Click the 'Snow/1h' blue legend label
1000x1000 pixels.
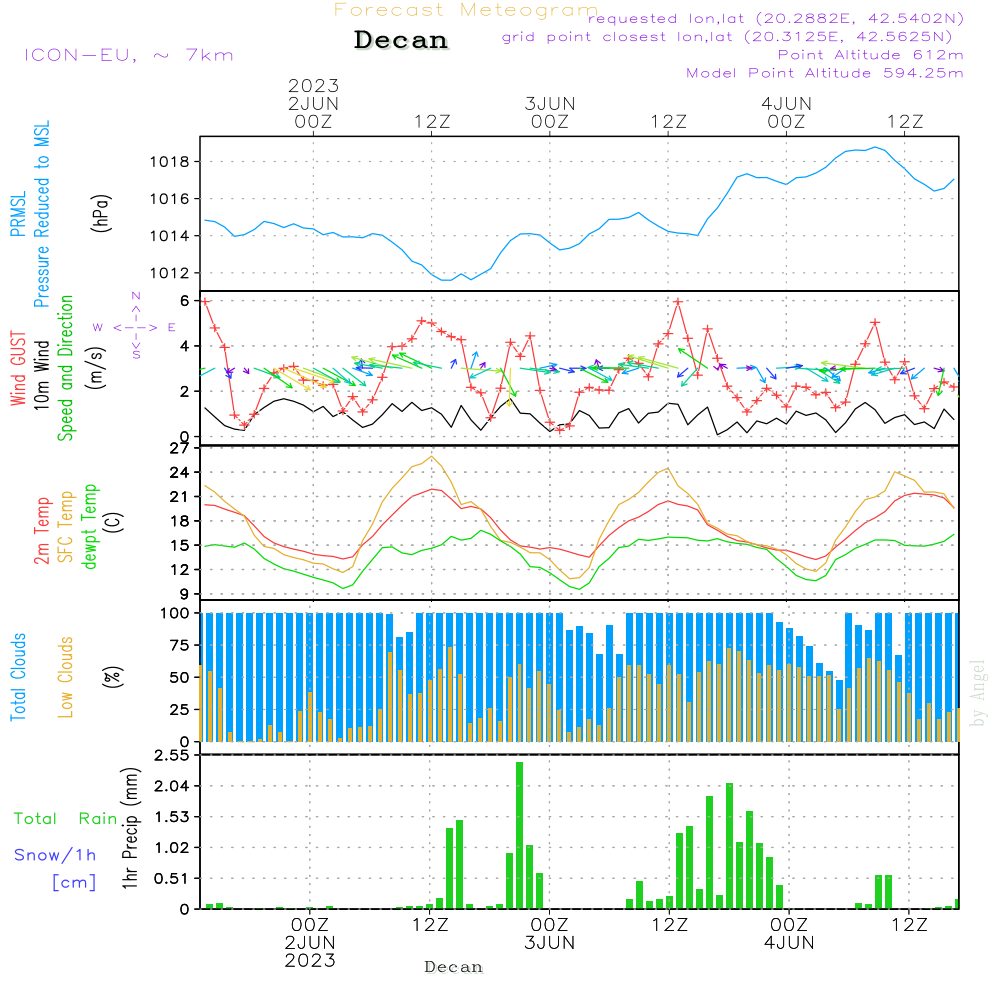55,855
